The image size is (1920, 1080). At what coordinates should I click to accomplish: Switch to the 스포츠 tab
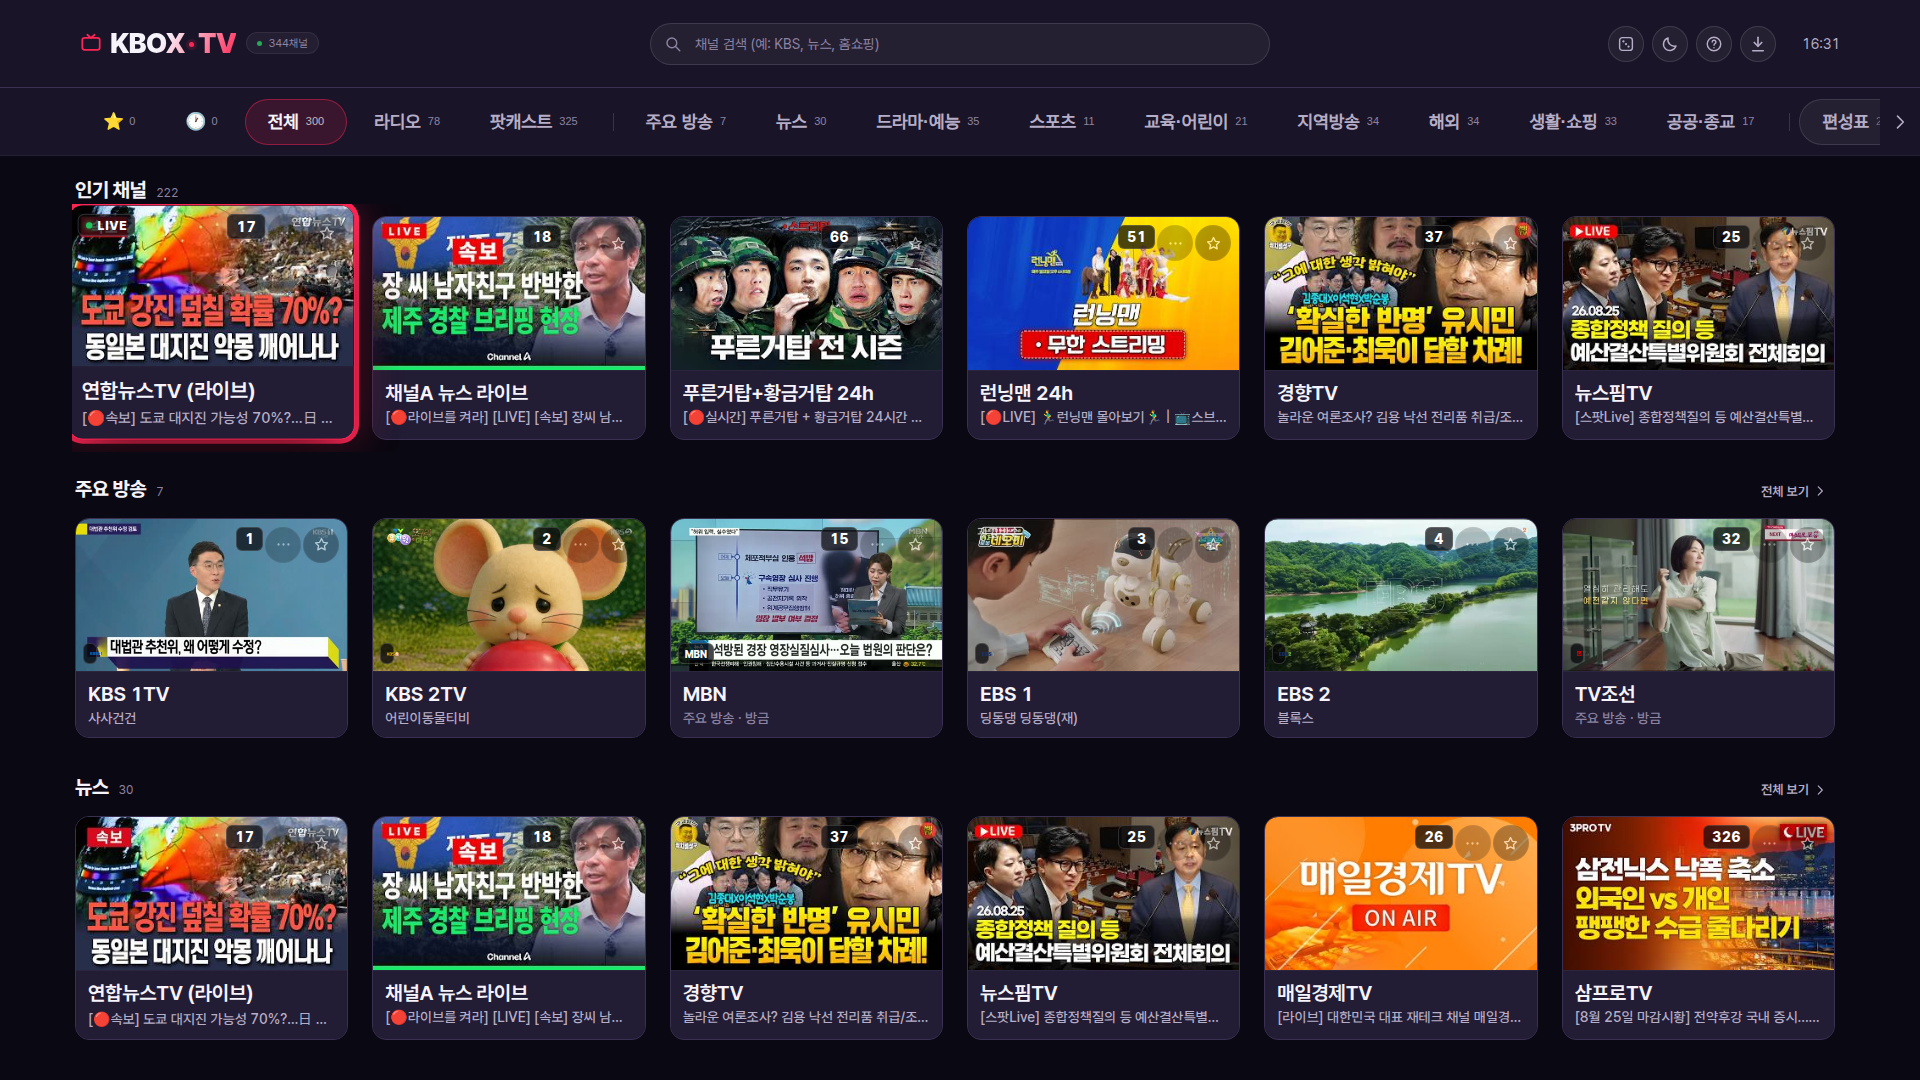1062,121
